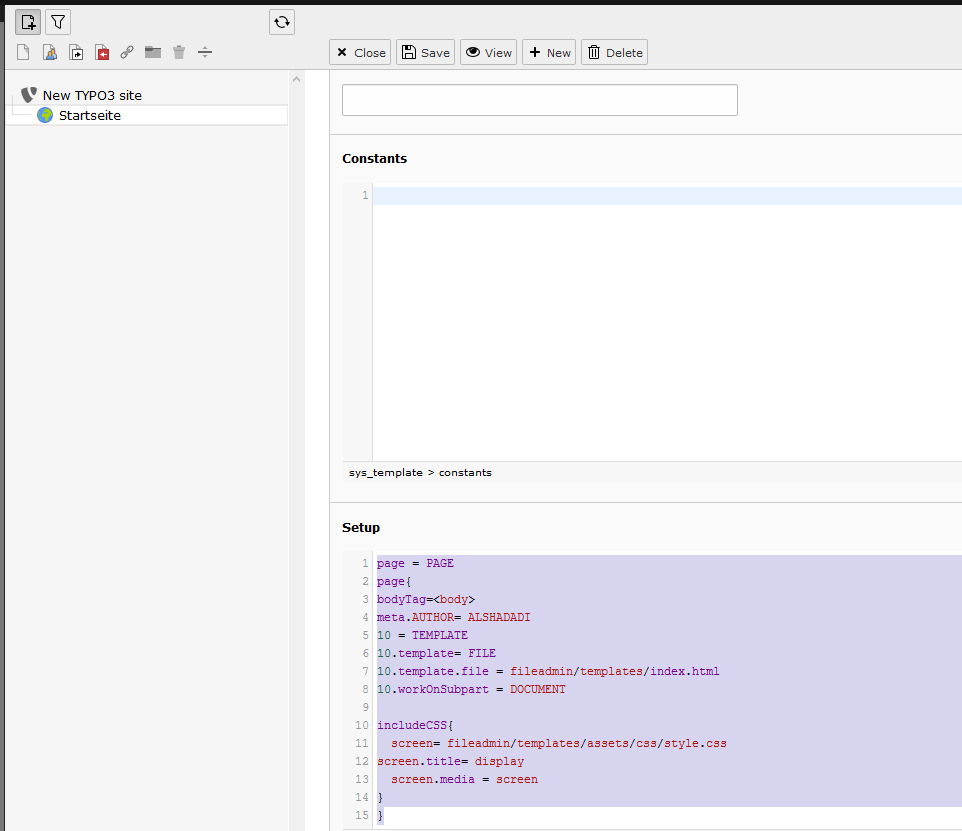Delete the current template record
Image resolution: width=962 pixels, height=831 pixels.
[614, 52]
